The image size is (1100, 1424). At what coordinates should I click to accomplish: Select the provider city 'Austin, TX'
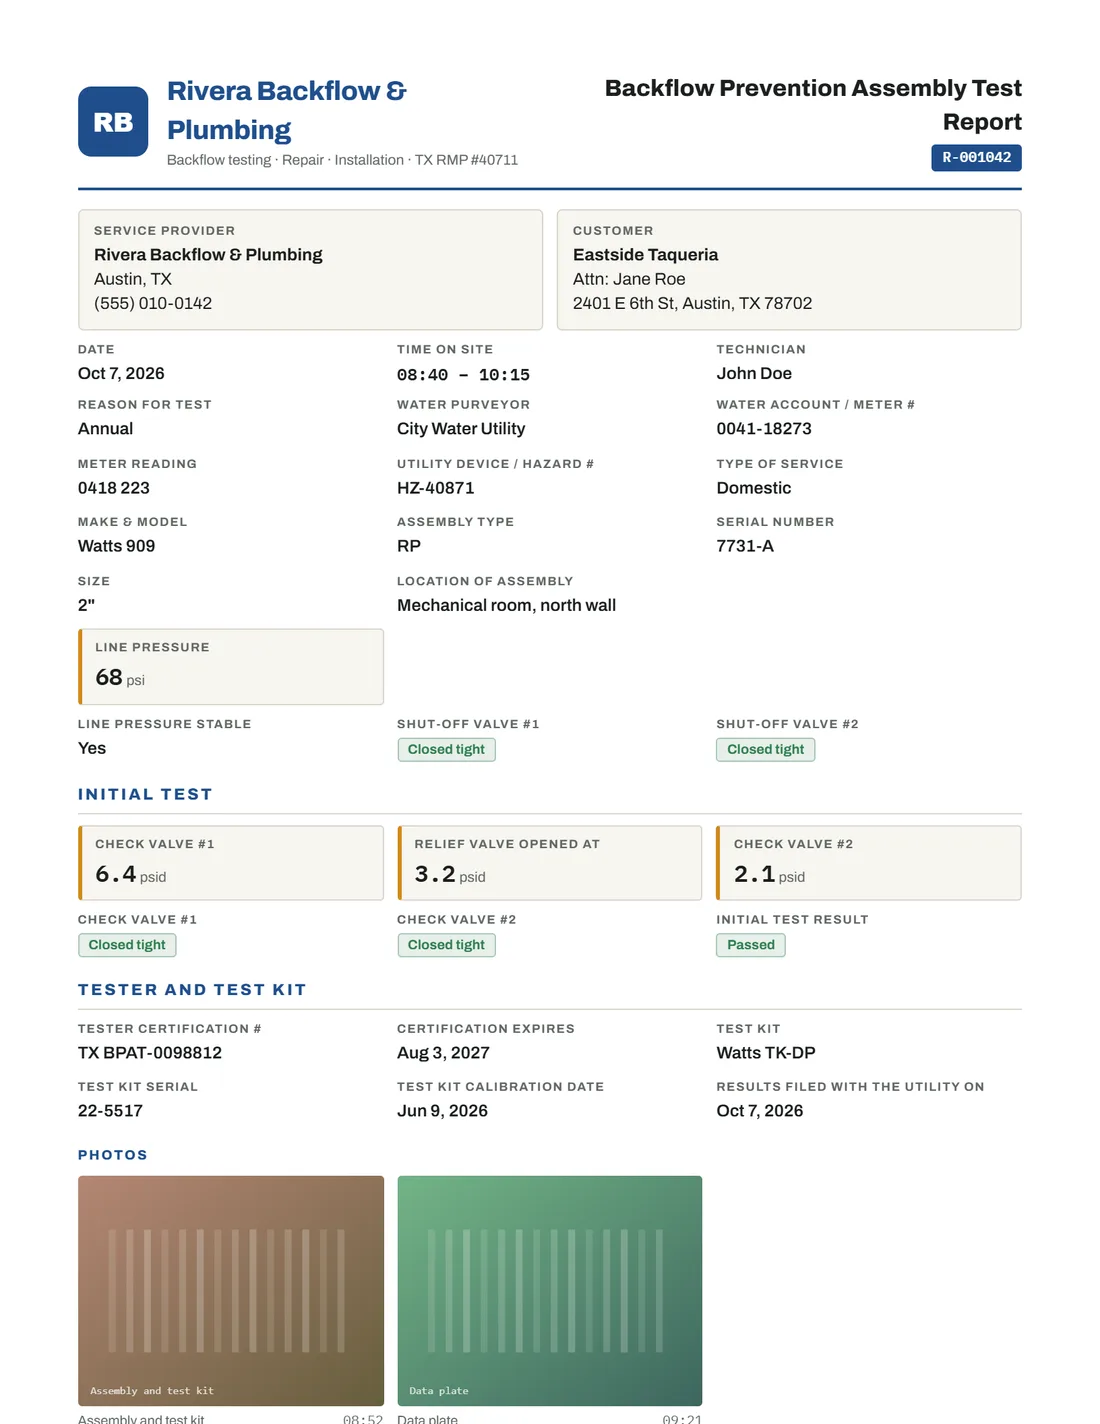coord(133,279)
